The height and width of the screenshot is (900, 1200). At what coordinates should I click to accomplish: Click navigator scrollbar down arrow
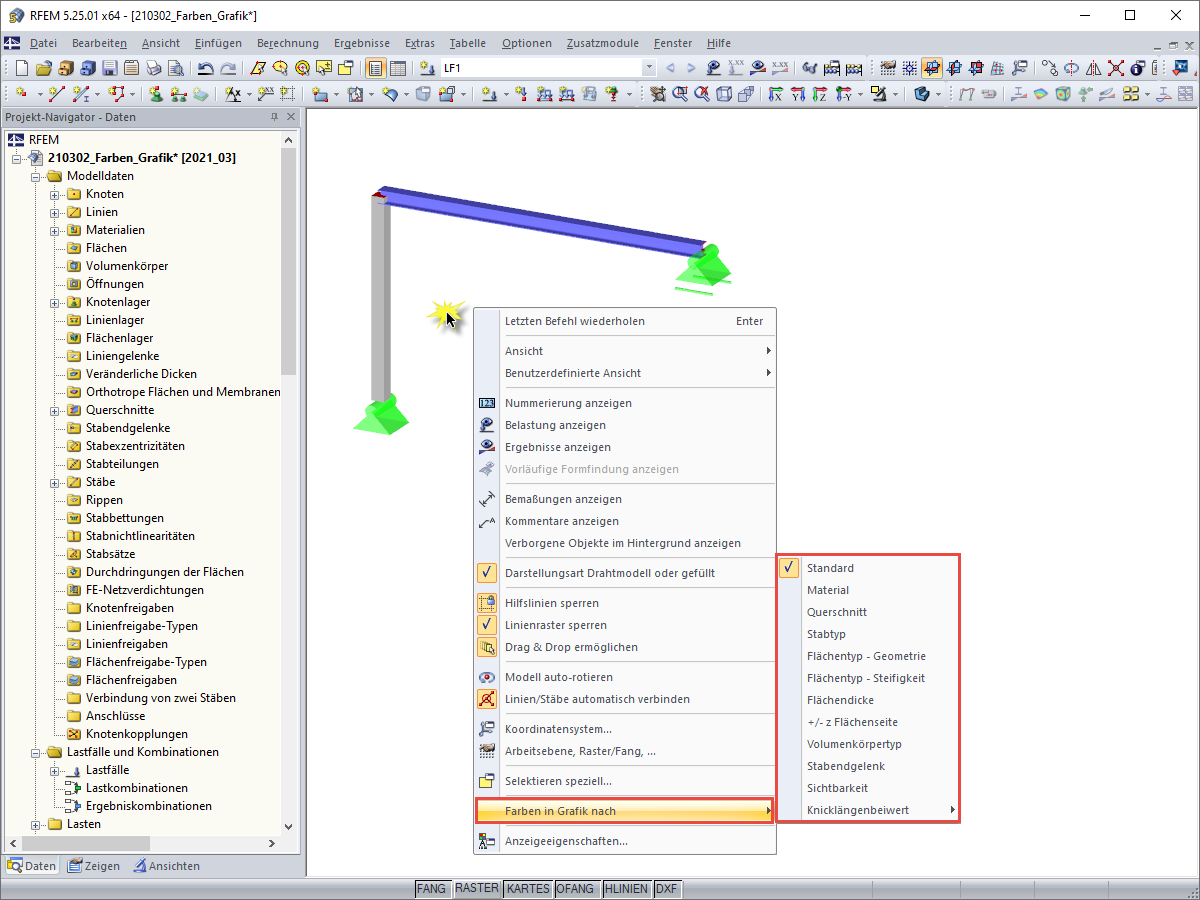pos(289,826)
